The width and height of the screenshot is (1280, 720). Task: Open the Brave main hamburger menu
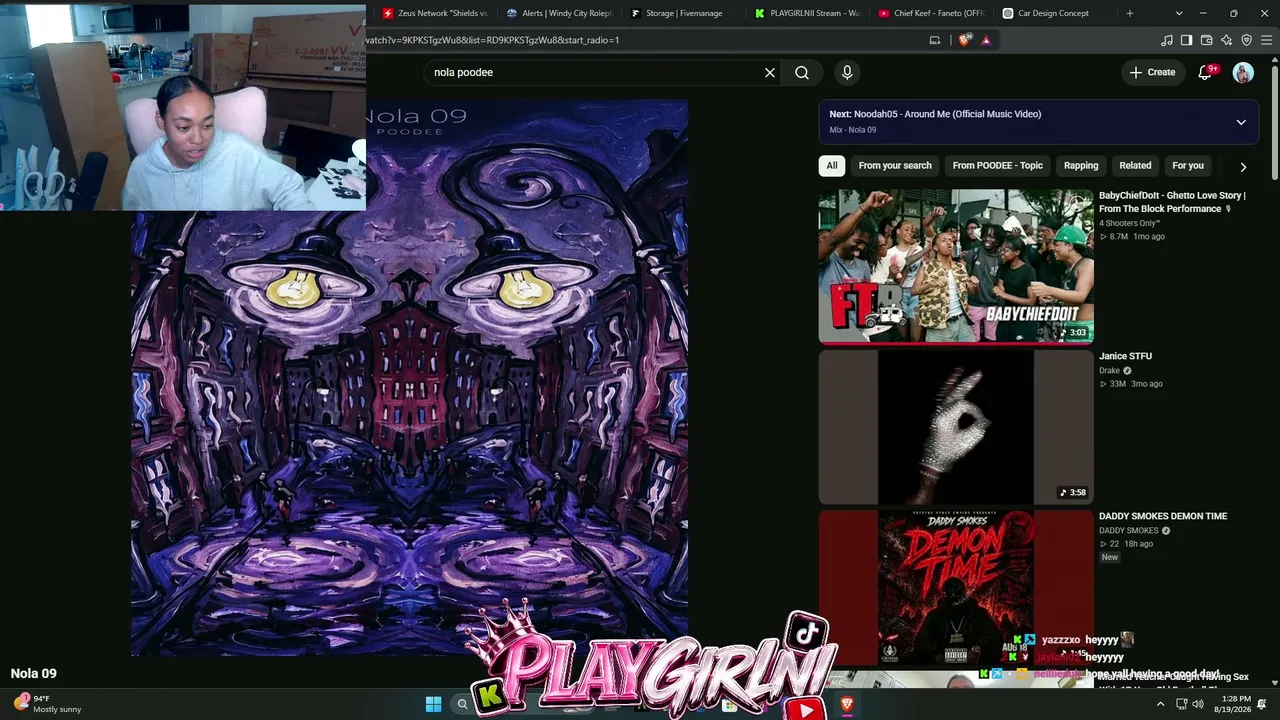coord(1267,40)
